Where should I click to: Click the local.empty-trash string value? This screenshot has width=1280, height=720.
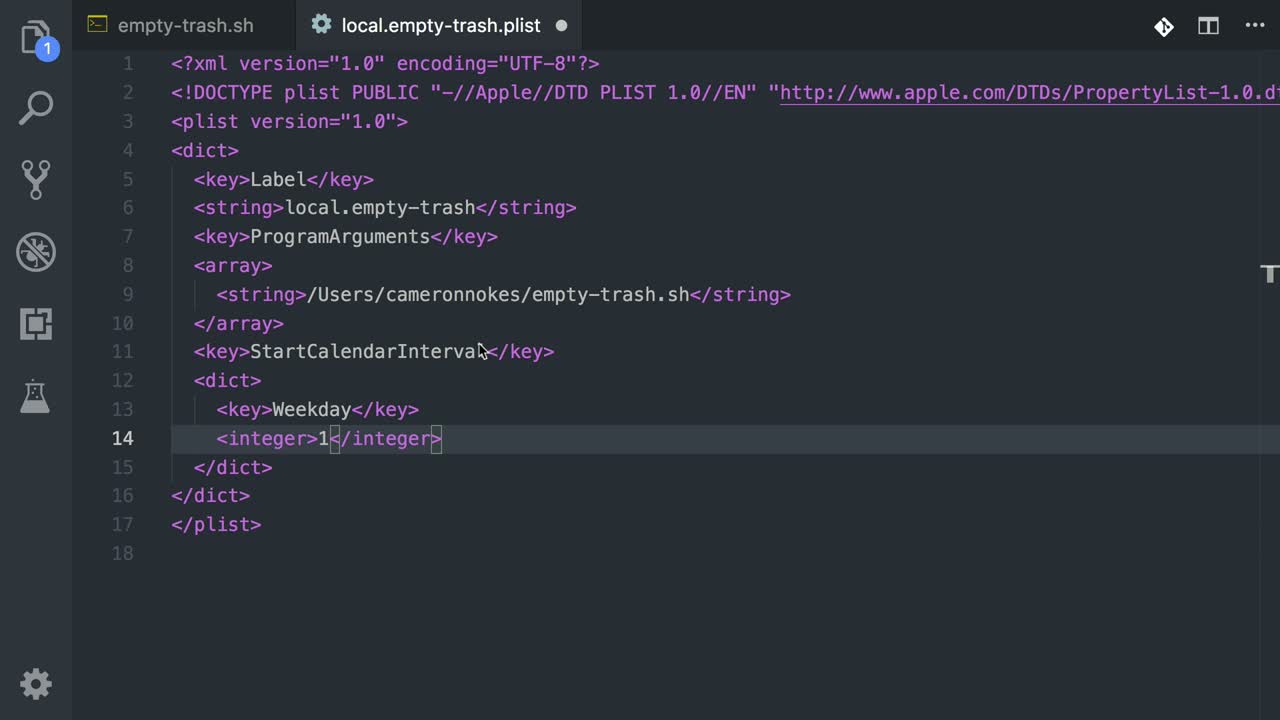(x=380, y=208)
